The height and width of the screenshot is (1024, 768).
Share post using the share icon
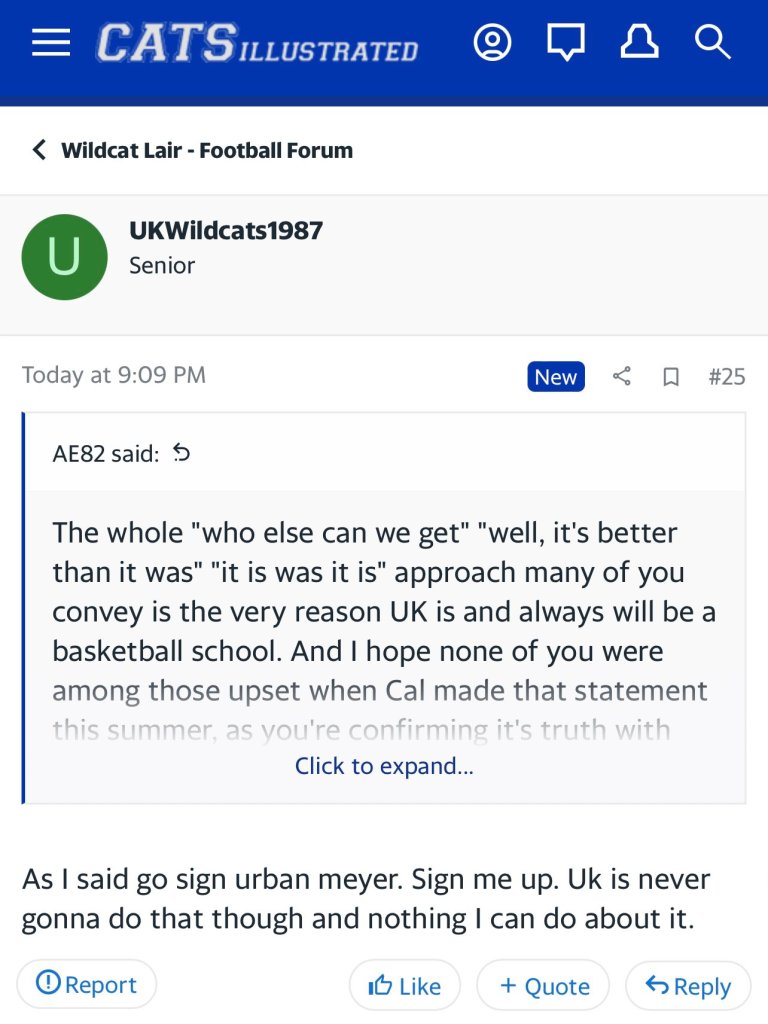622,376
